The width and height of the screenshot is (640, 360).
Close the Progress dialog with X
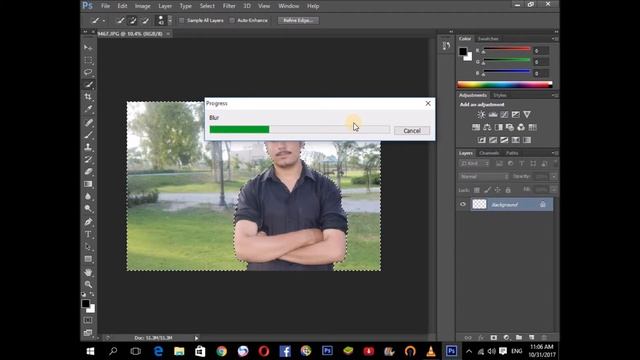[428, 103]
